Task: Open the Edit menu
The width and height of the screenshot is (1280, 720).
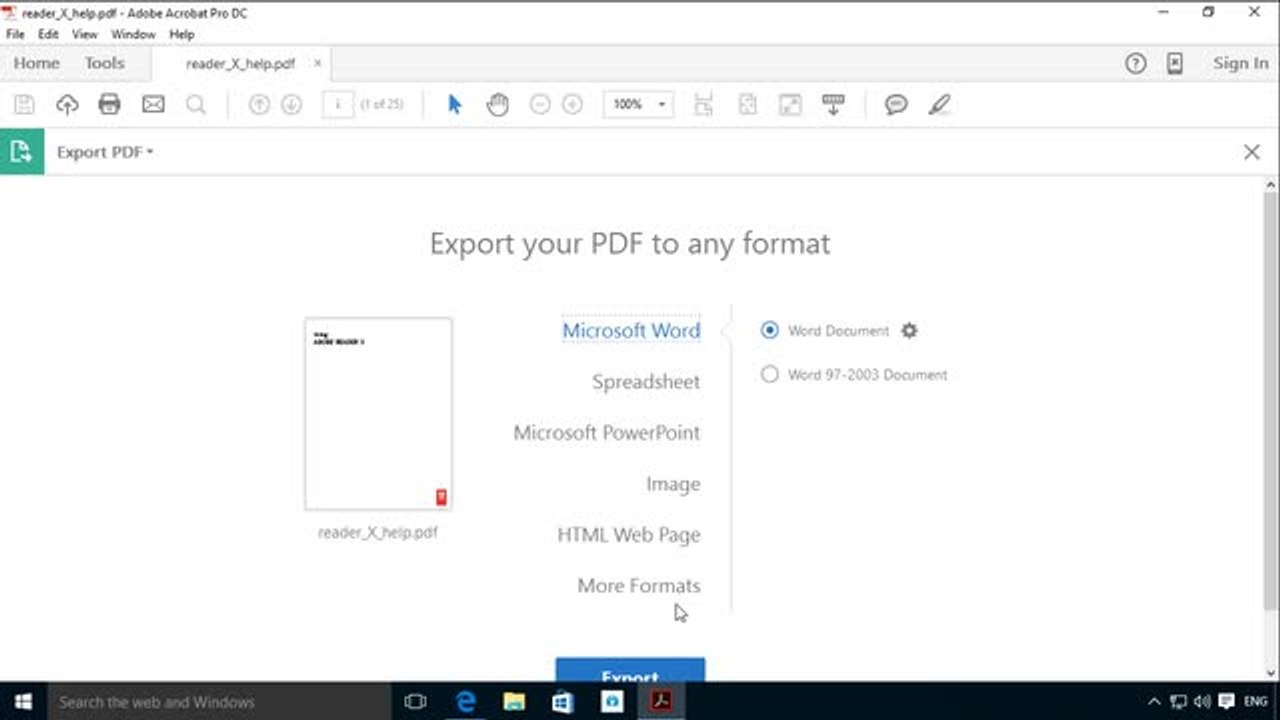Action: click(48, 34)
